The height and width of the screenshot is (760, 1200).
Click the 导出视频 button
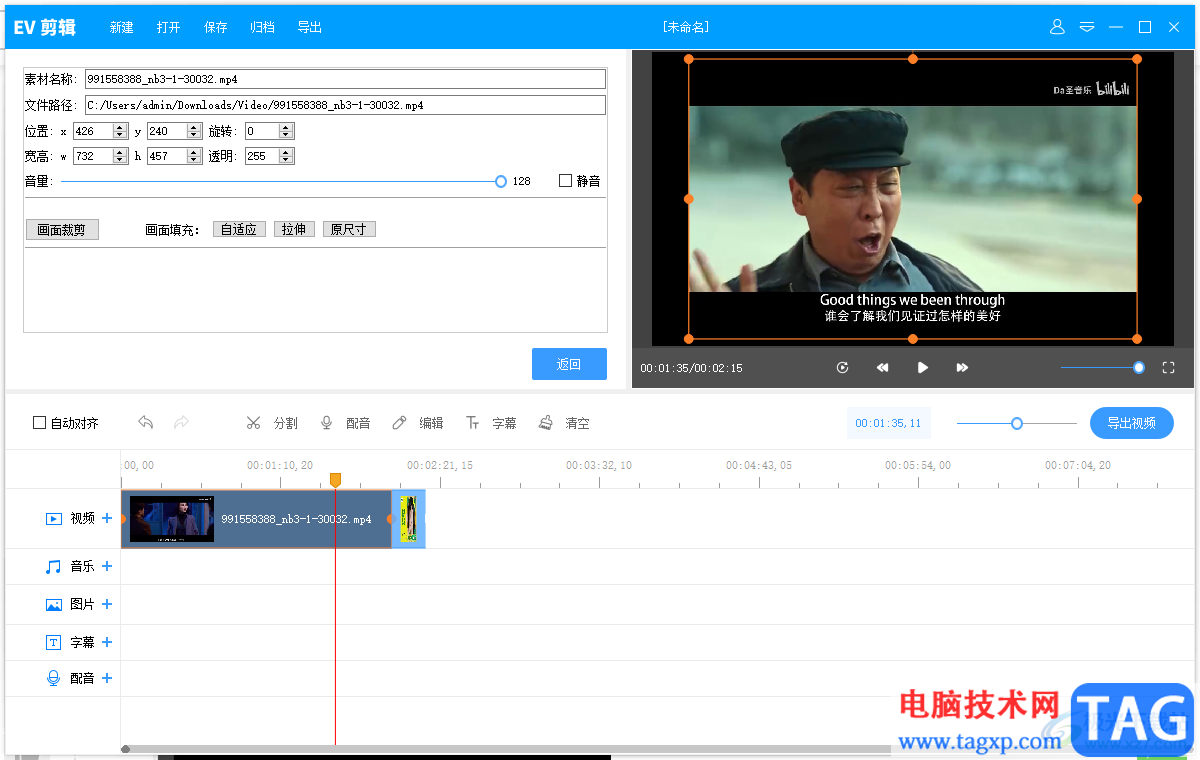[x=1131, y=423]
